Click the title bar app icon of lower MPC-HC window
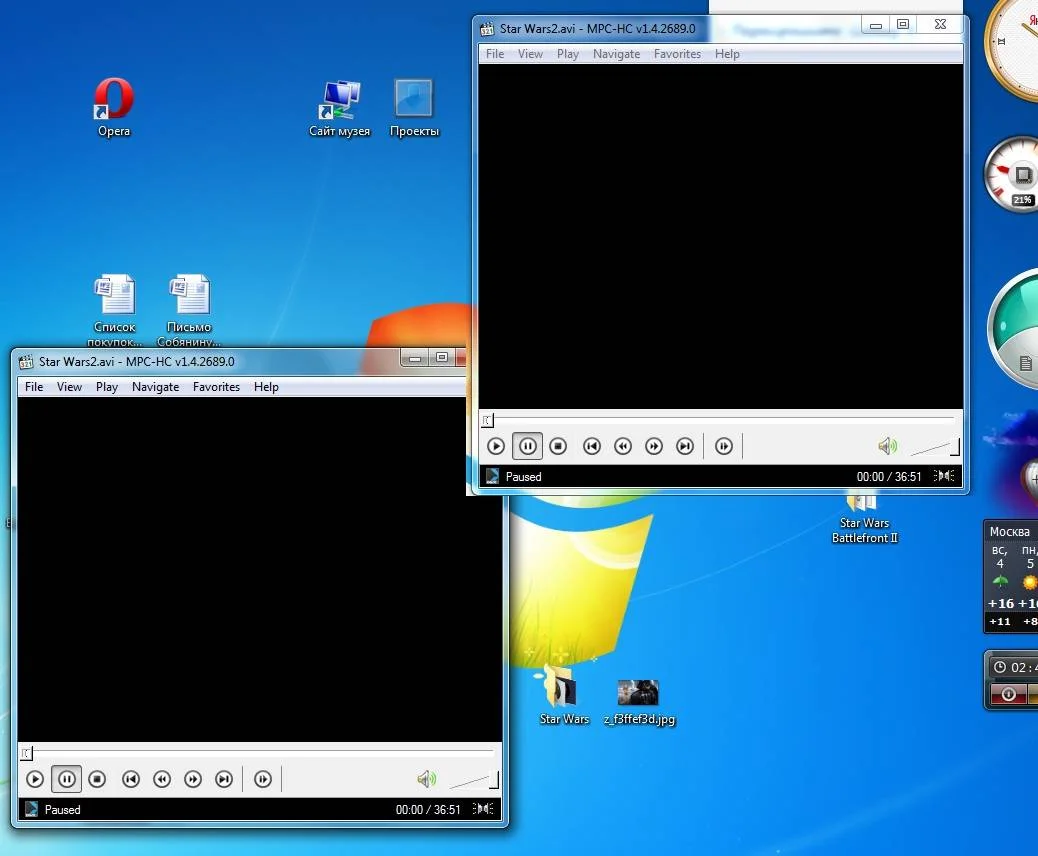1038x856 pixels. click(x=26, y=362)
